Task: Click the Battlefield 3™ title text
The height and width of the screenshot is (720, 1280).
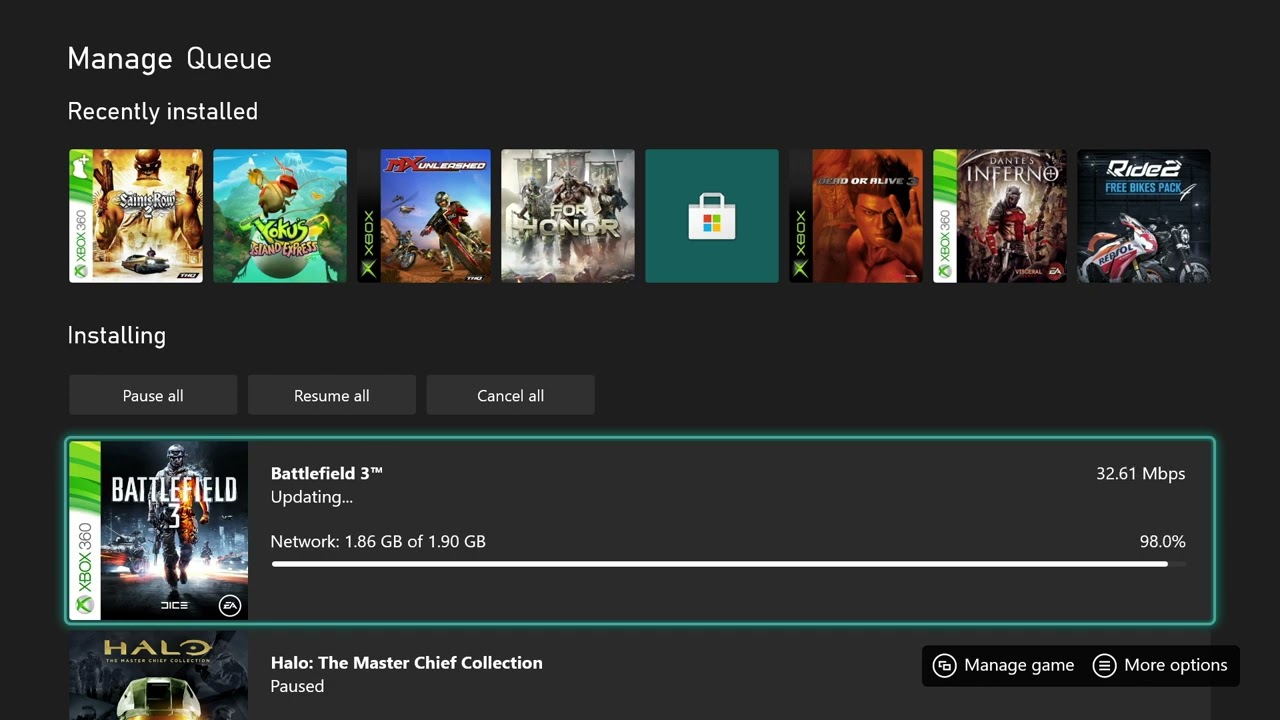Action: click(327, 473)
